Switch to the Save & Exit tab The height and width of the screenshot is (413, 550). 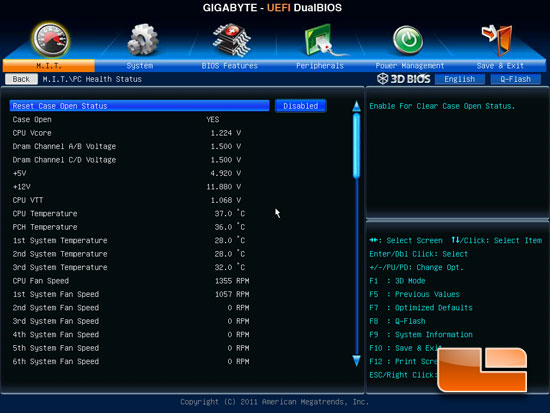click(x=500, y=66)
